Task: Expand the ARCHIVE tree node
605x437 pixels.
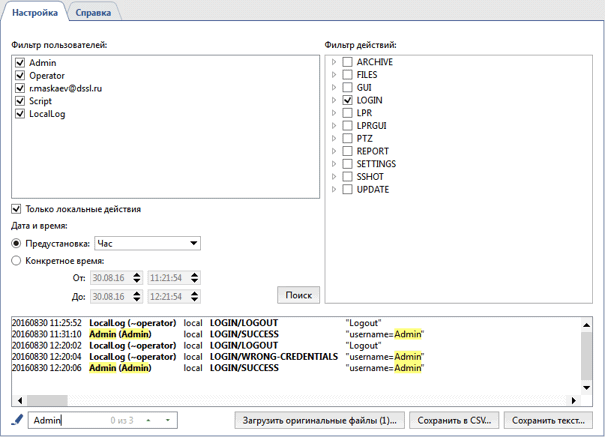Action: (334, 62)
